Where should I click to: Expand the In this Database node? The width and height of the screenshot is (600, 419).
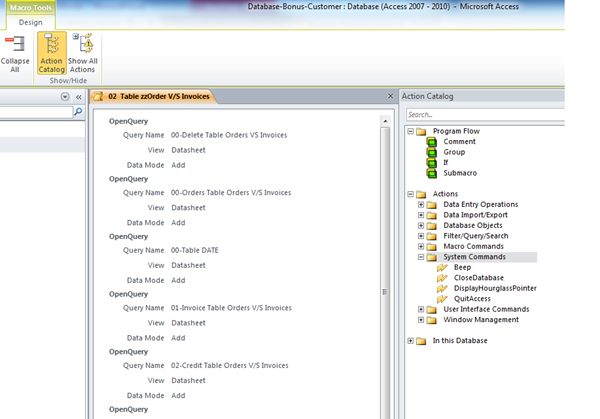click(410, 341)
